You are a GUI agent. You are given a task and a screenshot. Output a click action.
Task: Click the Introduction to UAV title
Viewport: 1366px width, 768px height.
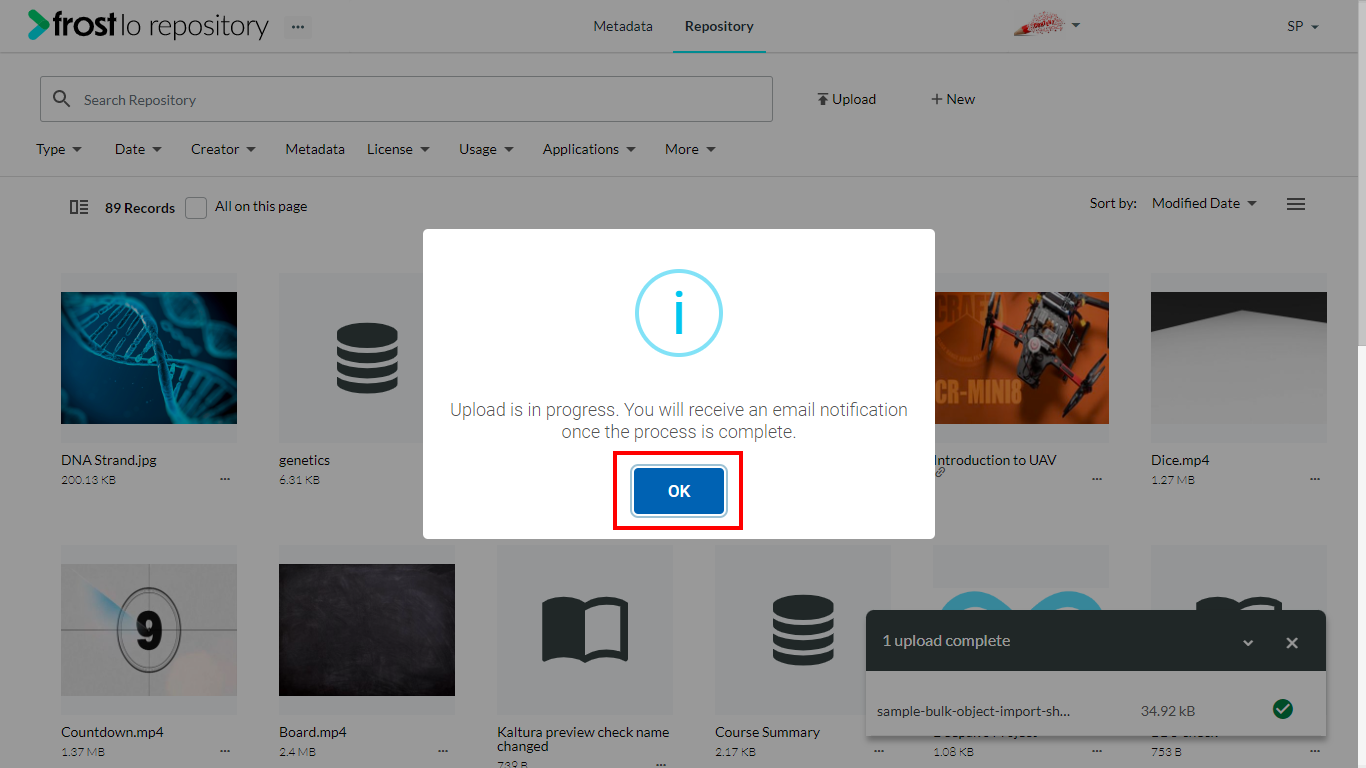click(996, 460)
